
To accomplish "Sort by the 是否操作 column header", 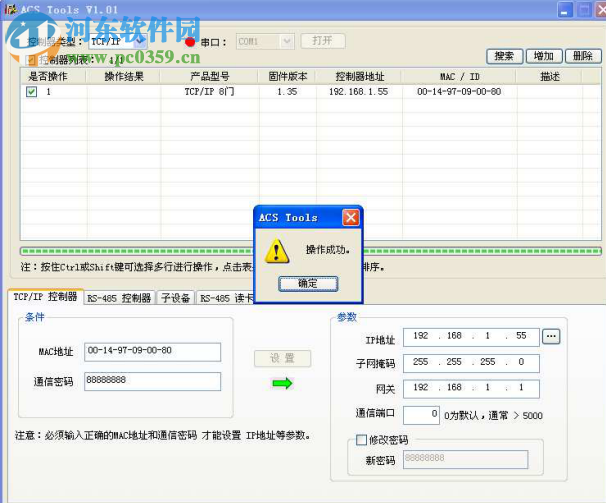I will coord(53,77).
